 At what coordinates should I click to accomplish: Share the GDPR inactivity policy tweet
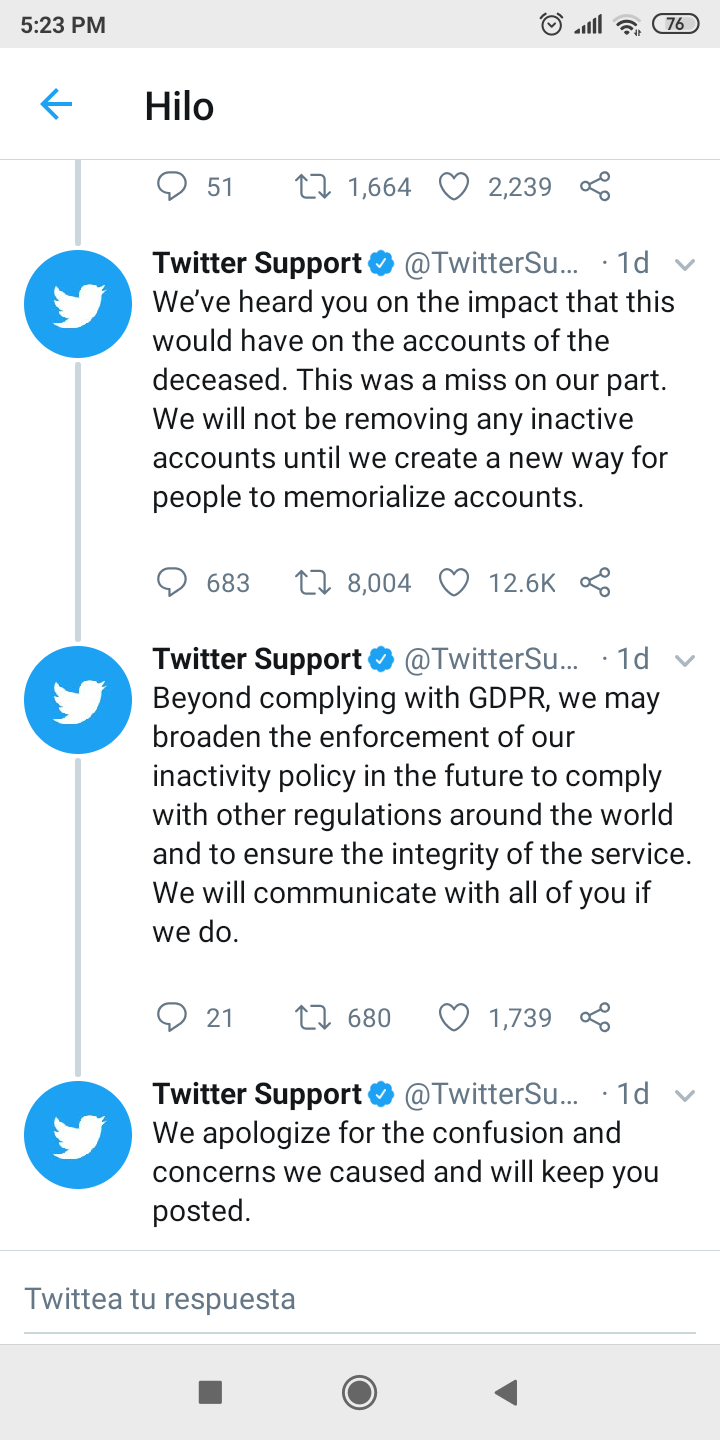click(595, 1018)
